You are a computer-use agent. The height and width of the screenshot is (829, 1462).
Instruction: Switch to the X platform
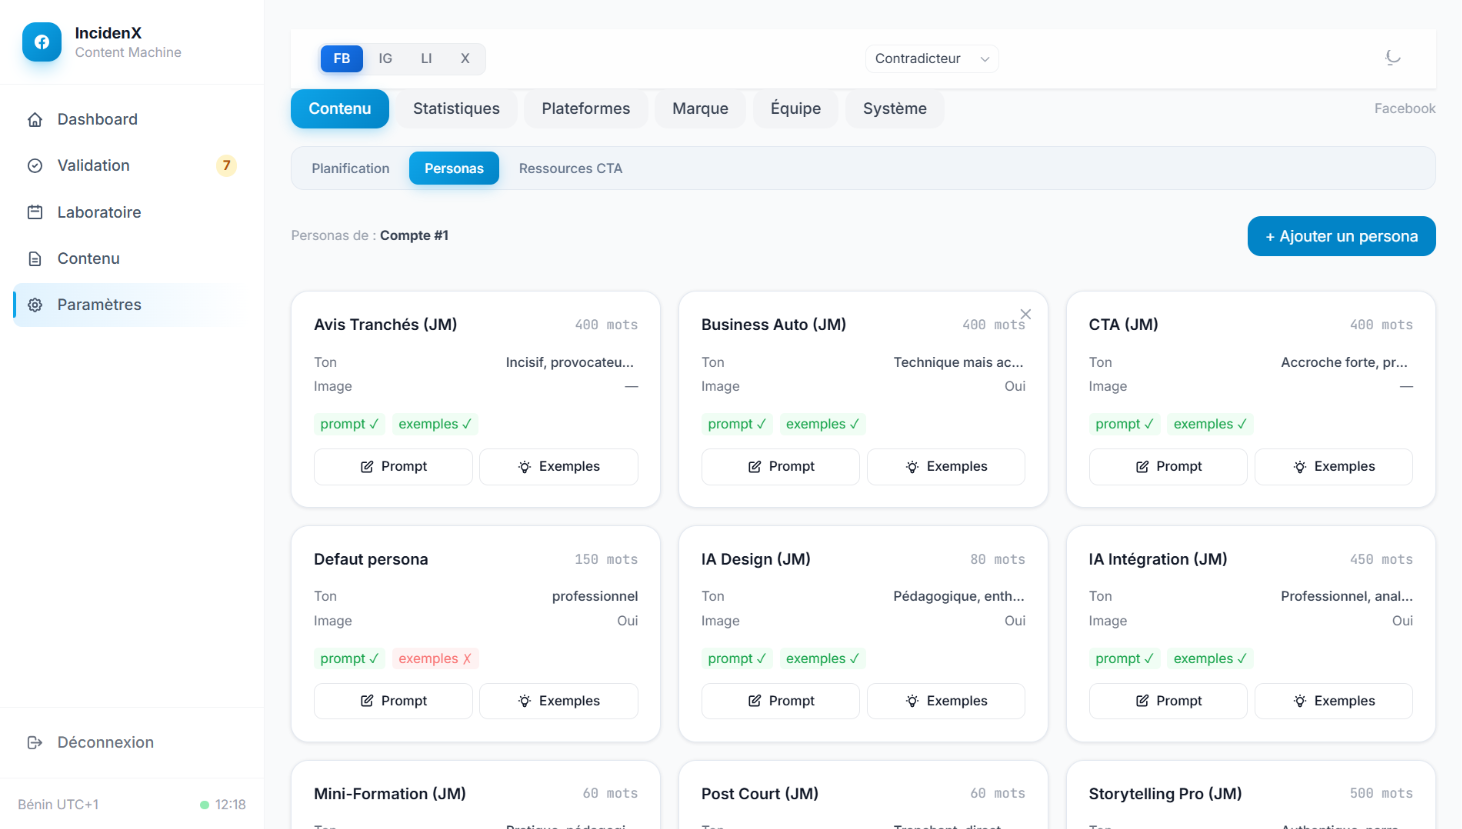point(465,58)
